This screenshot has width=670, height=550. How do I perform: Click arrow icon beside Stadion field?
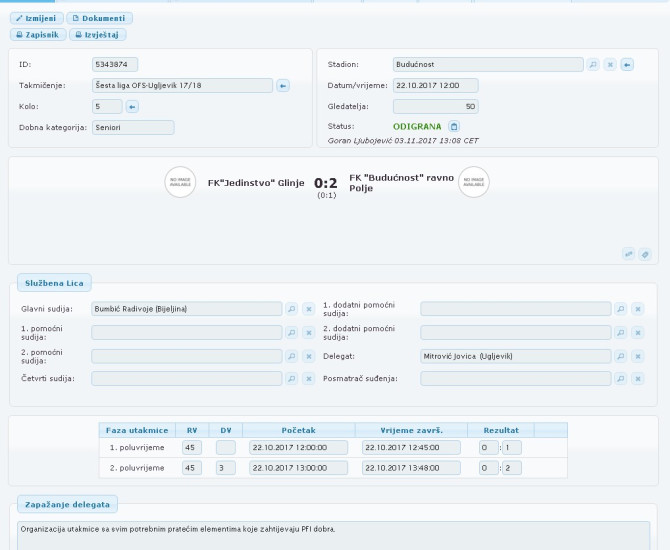[x=627, y=65]
